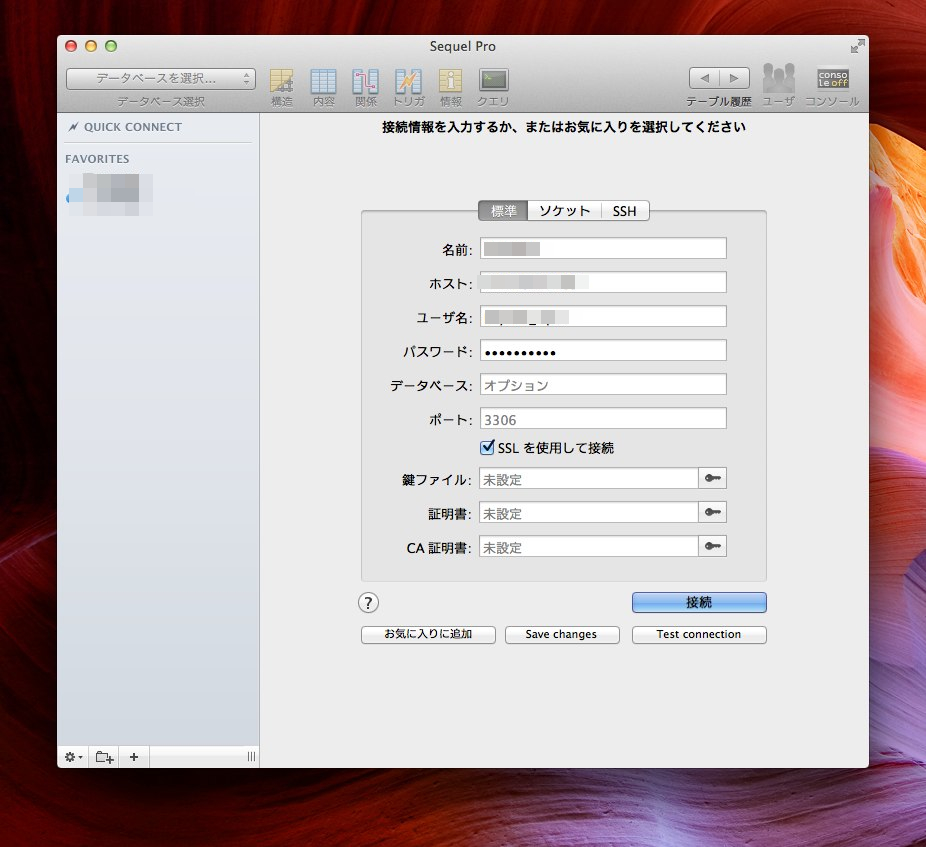Open help with the question mark button
The image size is (926, 847).
click(x=369, y=602)
